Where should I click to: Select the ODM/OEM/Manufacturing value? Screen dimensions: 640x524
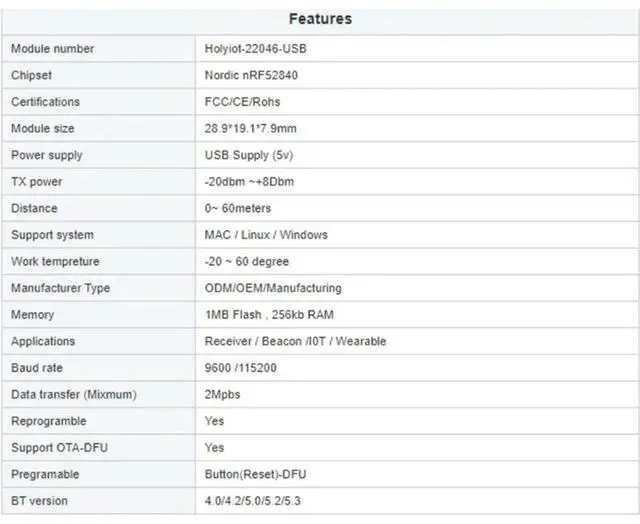[x=272, y=288]
